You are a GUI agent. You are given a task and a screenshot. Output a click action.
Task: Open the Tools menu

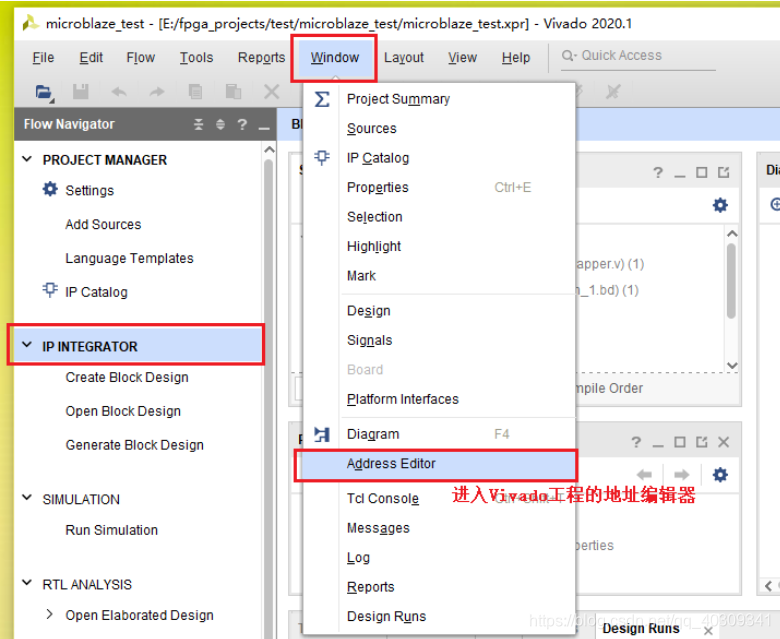pyautogui.click(x=196, y=58)
